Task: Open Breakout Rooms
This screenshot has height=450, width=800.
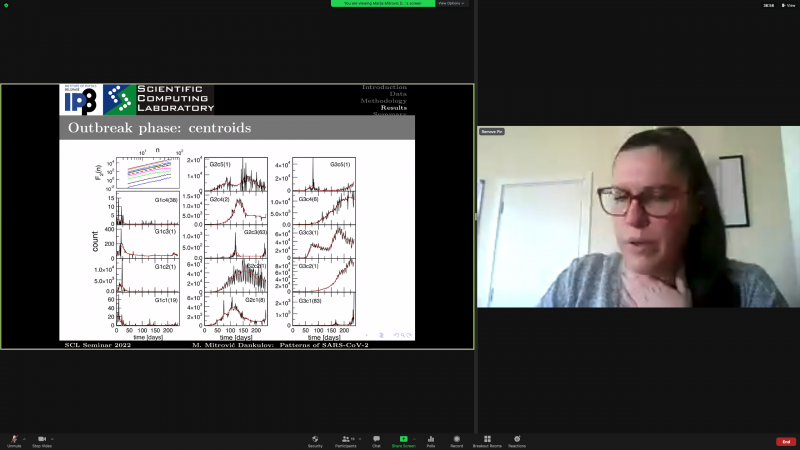Action: coord(487,441)
